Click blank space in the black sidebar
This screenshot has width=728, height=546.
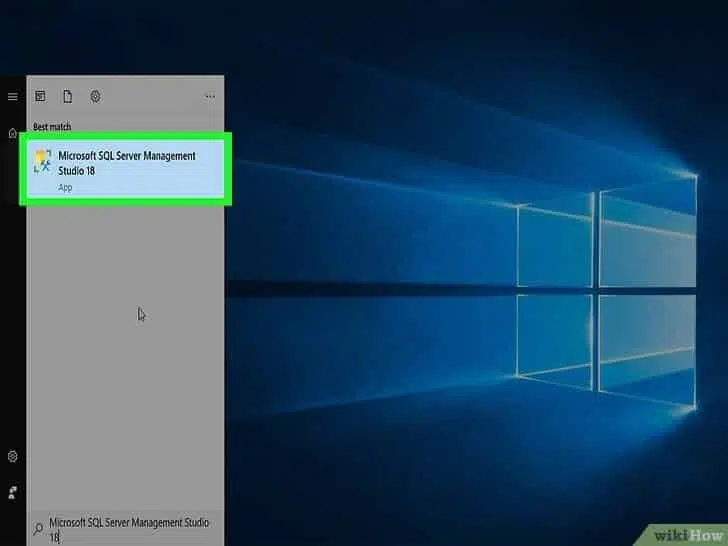coord(12,300)
